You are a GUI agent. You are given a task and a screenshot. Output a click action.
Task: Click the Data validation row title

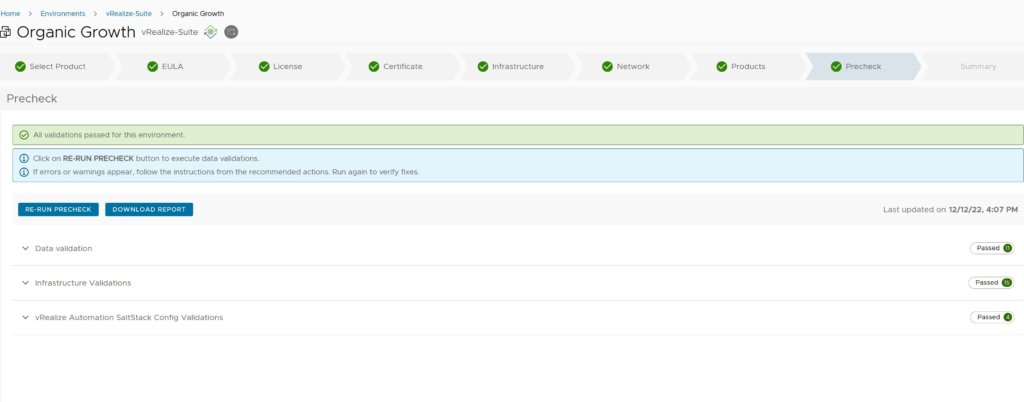pos(63,249)
